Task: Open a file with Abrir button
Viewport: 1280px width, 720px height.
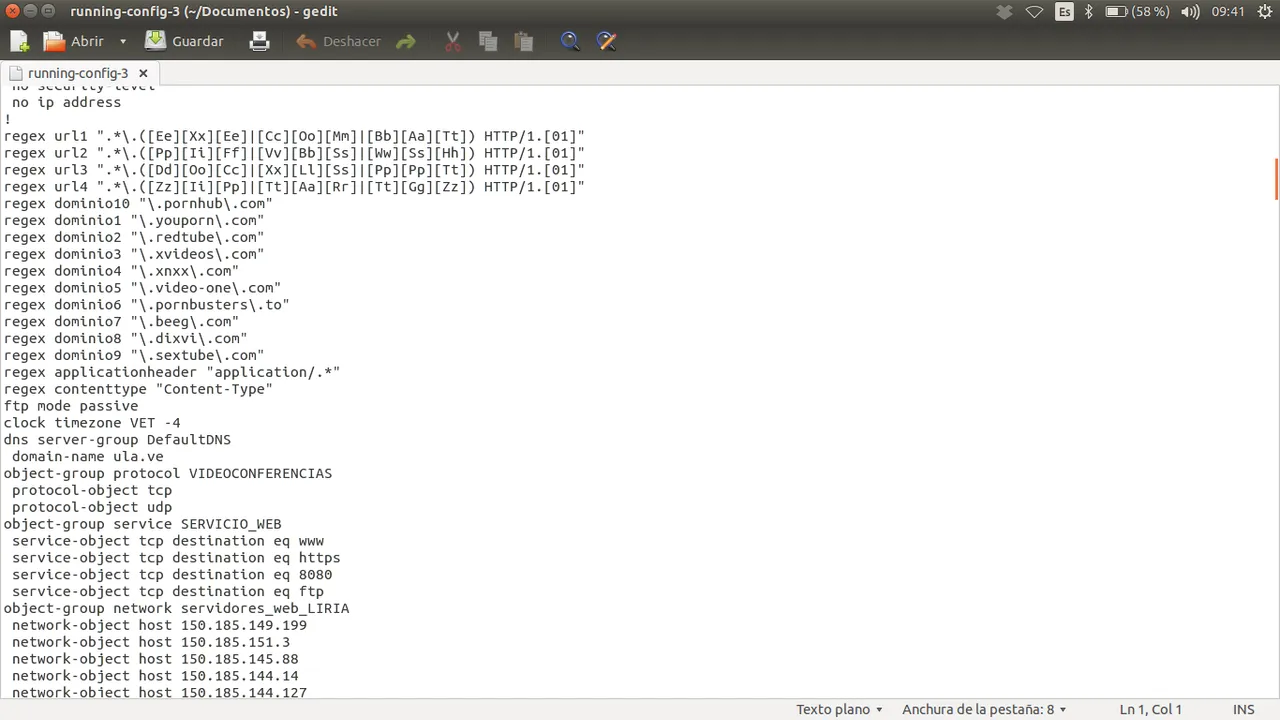Action: pyautogui.click(x=73, y=41)
